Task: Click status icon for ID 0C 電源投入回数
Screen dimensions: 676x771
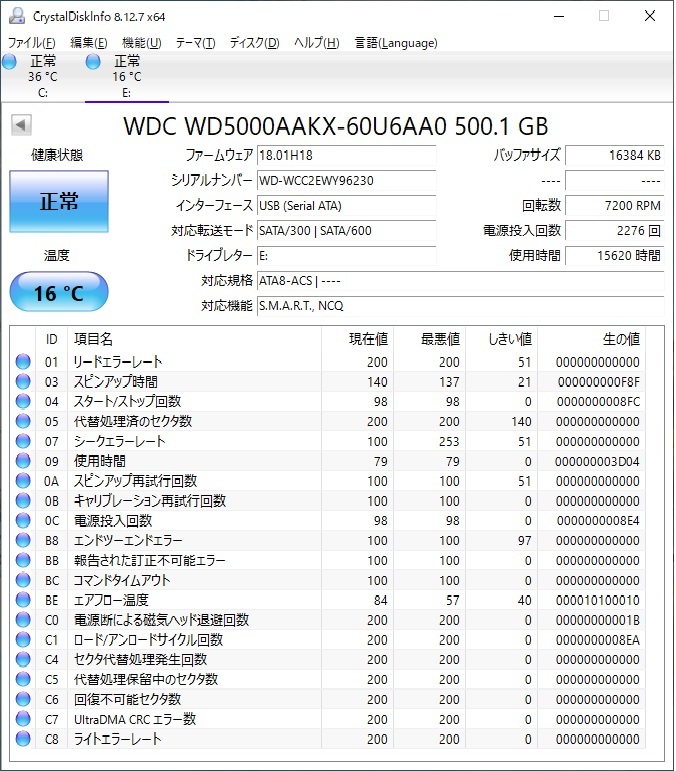Action: point(23,521)
